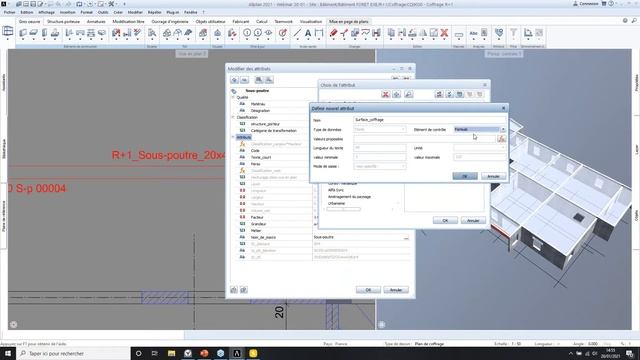Click Annuler in the Modifier des attributs dialog

(396, 290)
